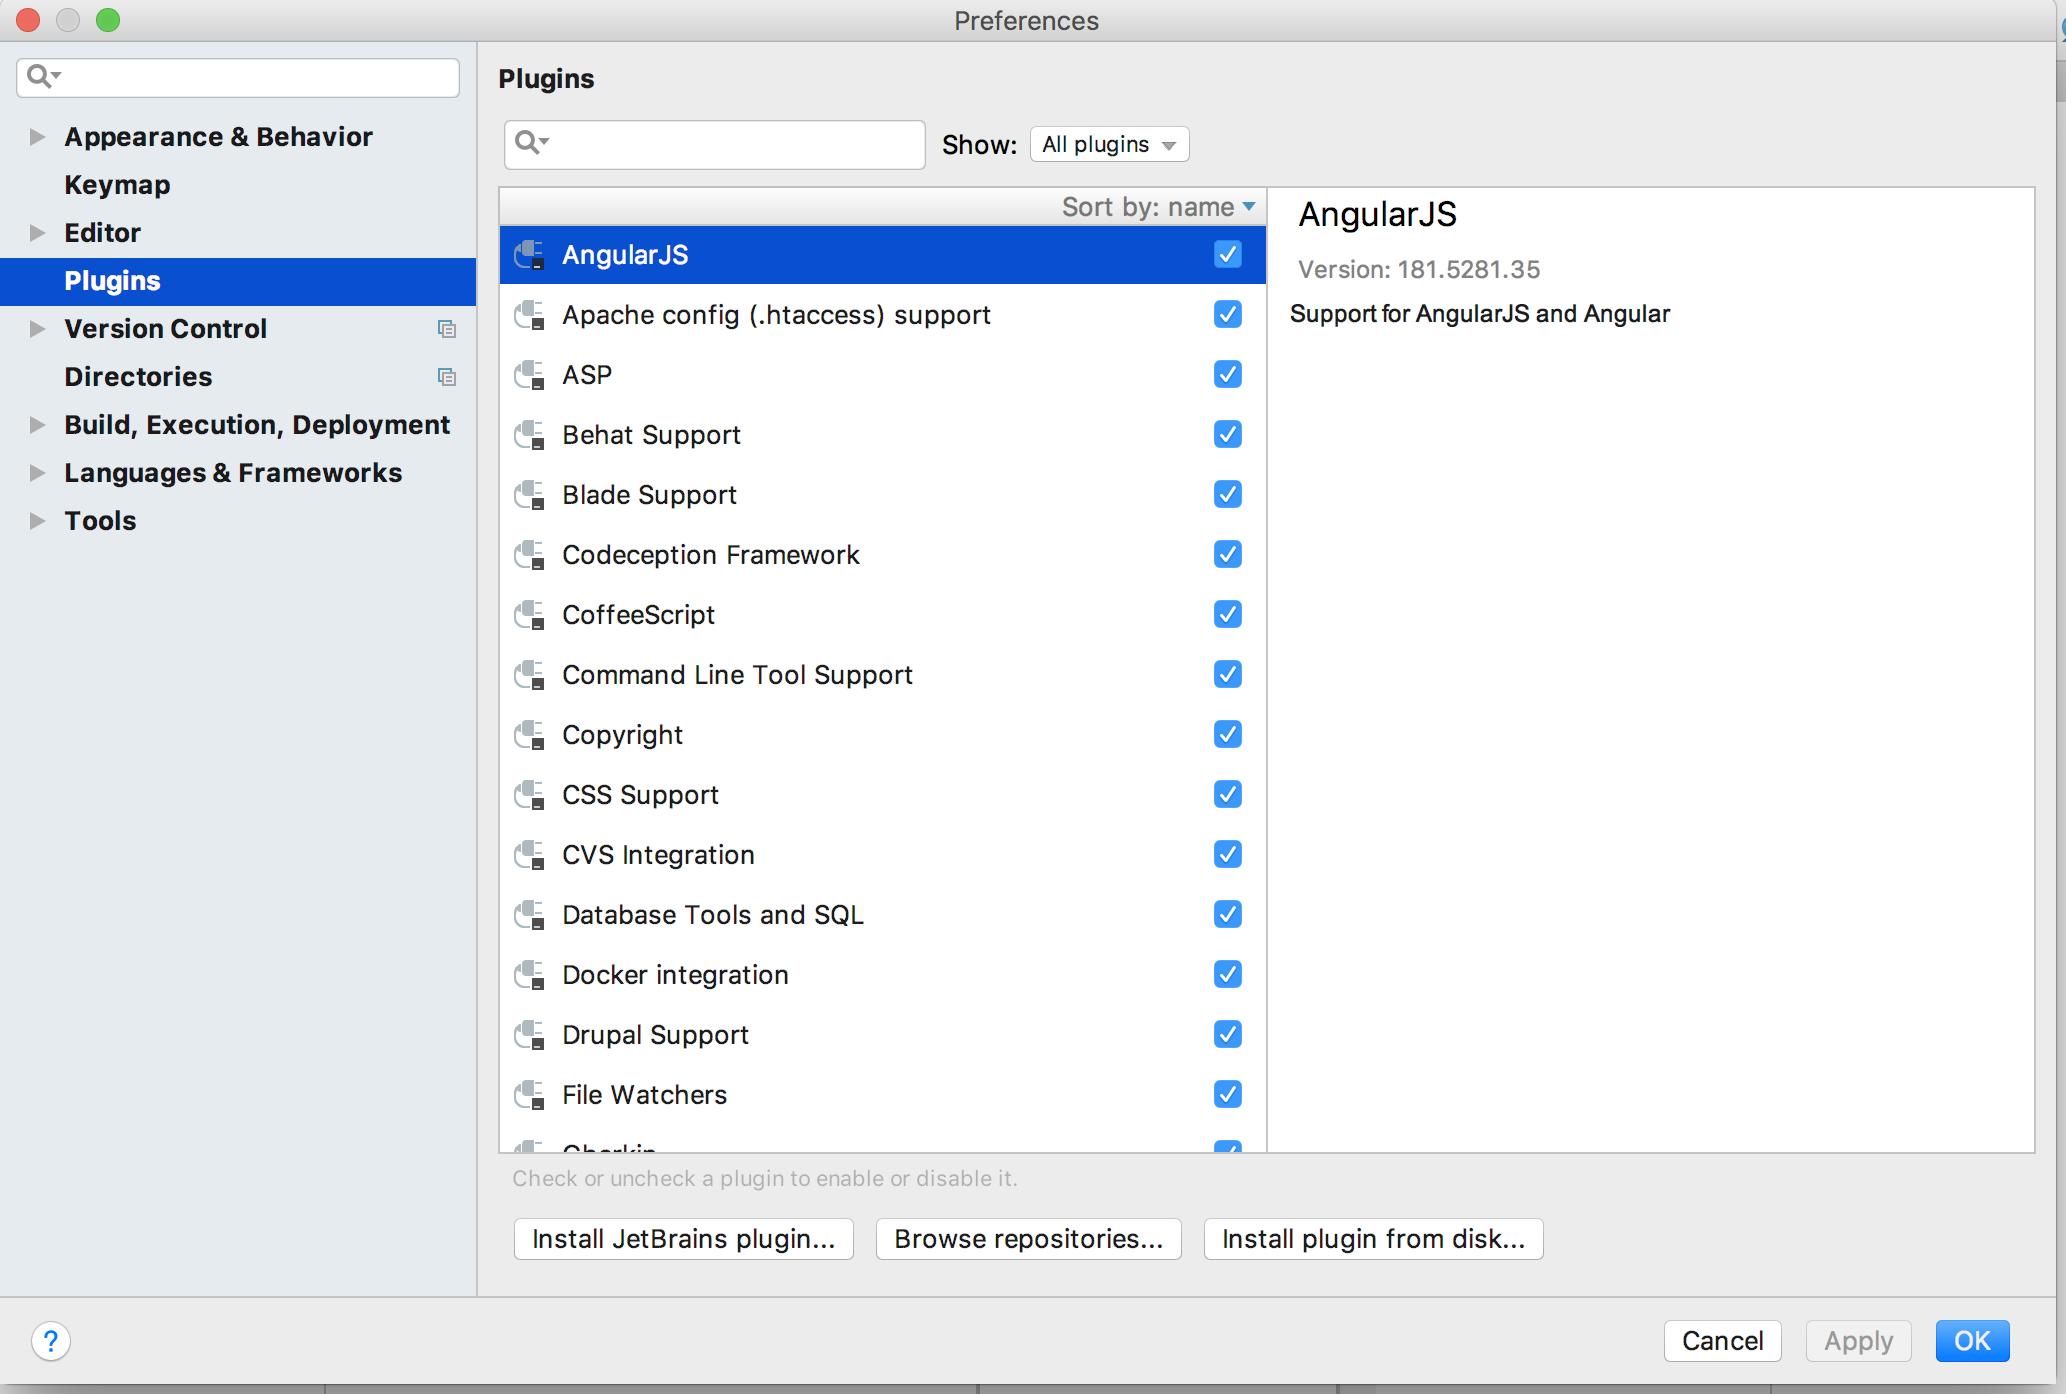Uncheck the Codeception Framework plugin
The height and width of the screenshot is (1394, 2066).
point(1228,555)
